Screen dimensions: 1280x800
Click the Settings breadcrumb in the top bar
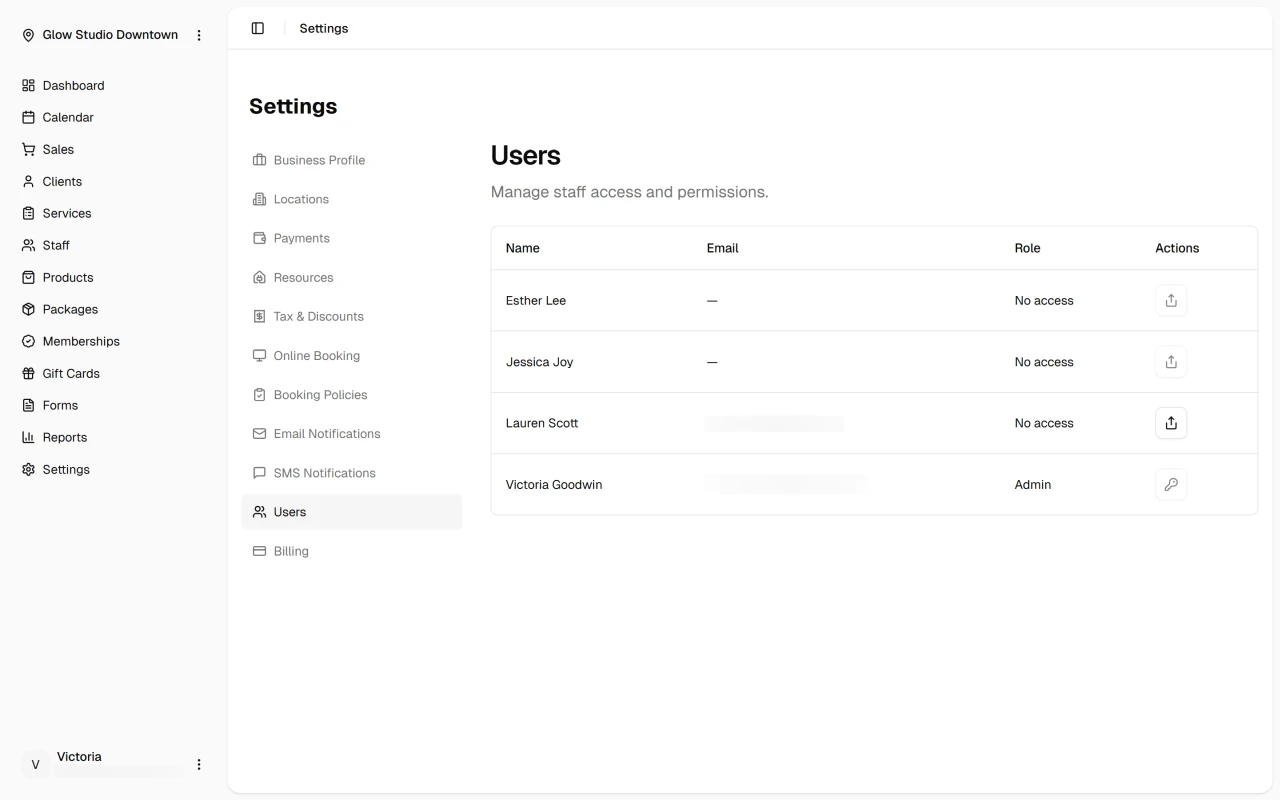point(324,28)
